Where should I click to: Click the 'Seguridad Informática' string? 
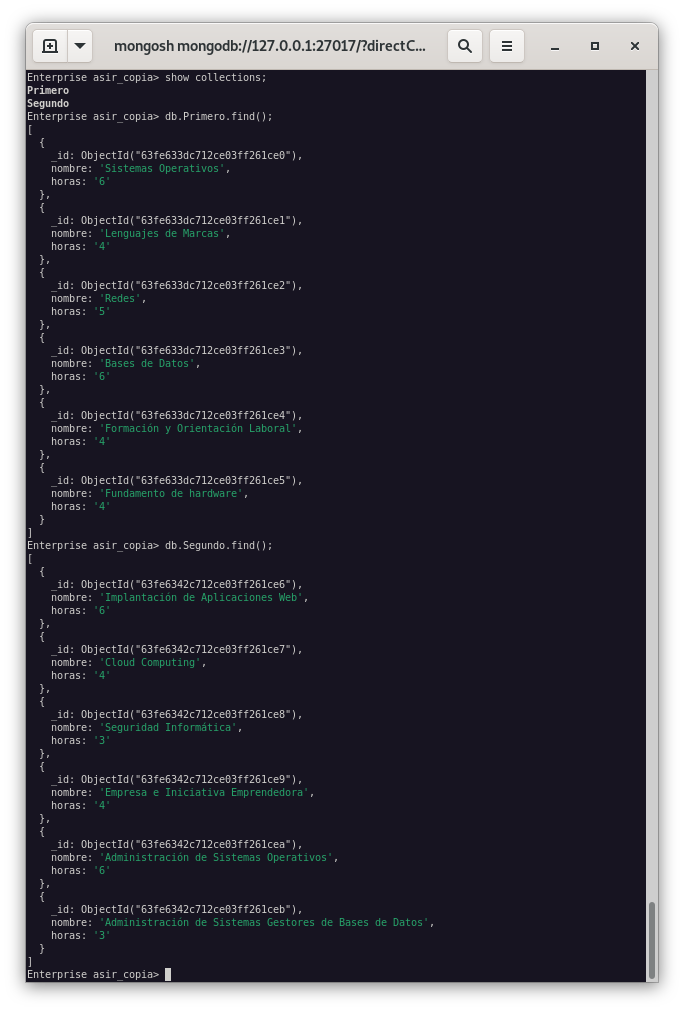coord(168,728)
